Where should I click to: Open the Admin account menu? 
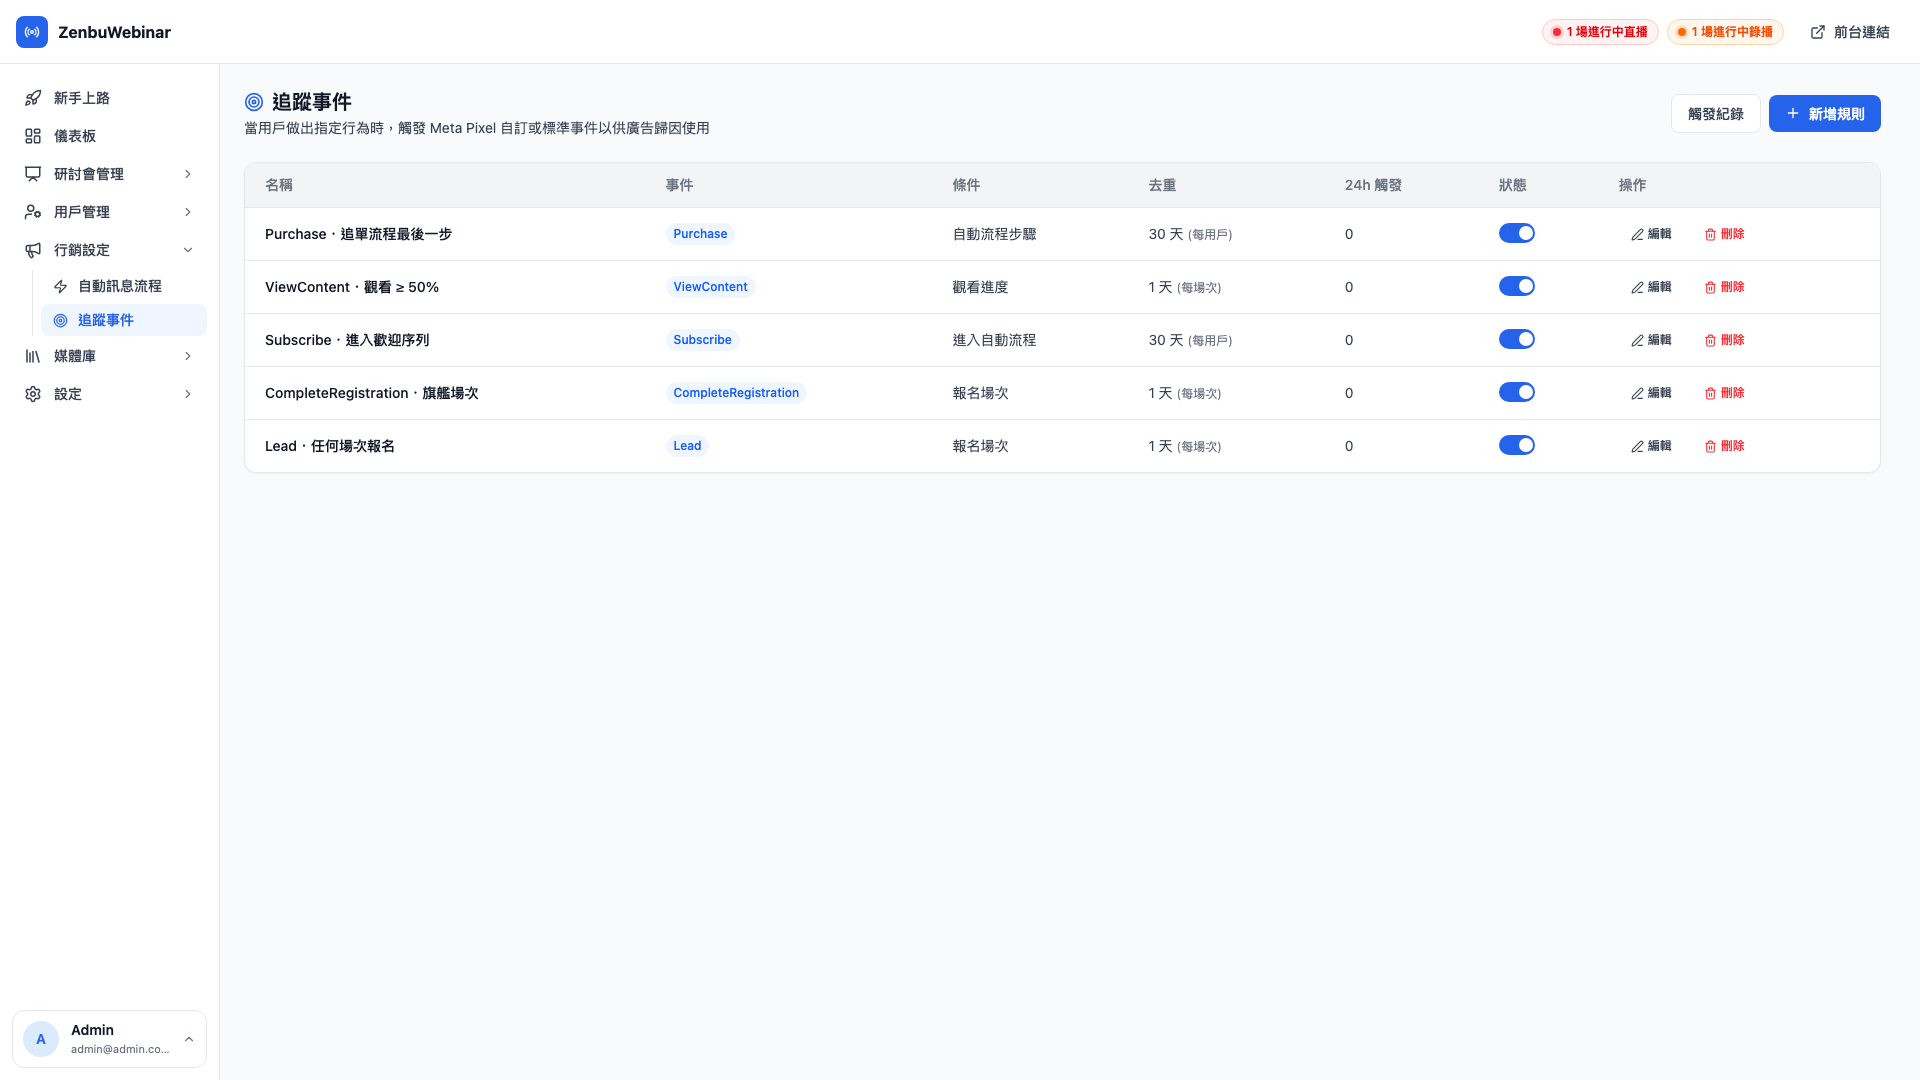109,1039
